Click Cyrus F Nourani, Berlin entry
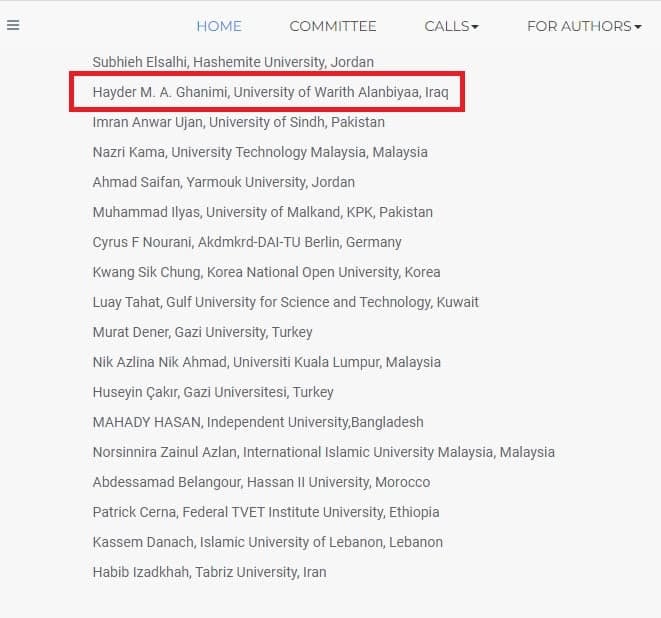This screenshot has height=618, width=661. tap(247, 242)
